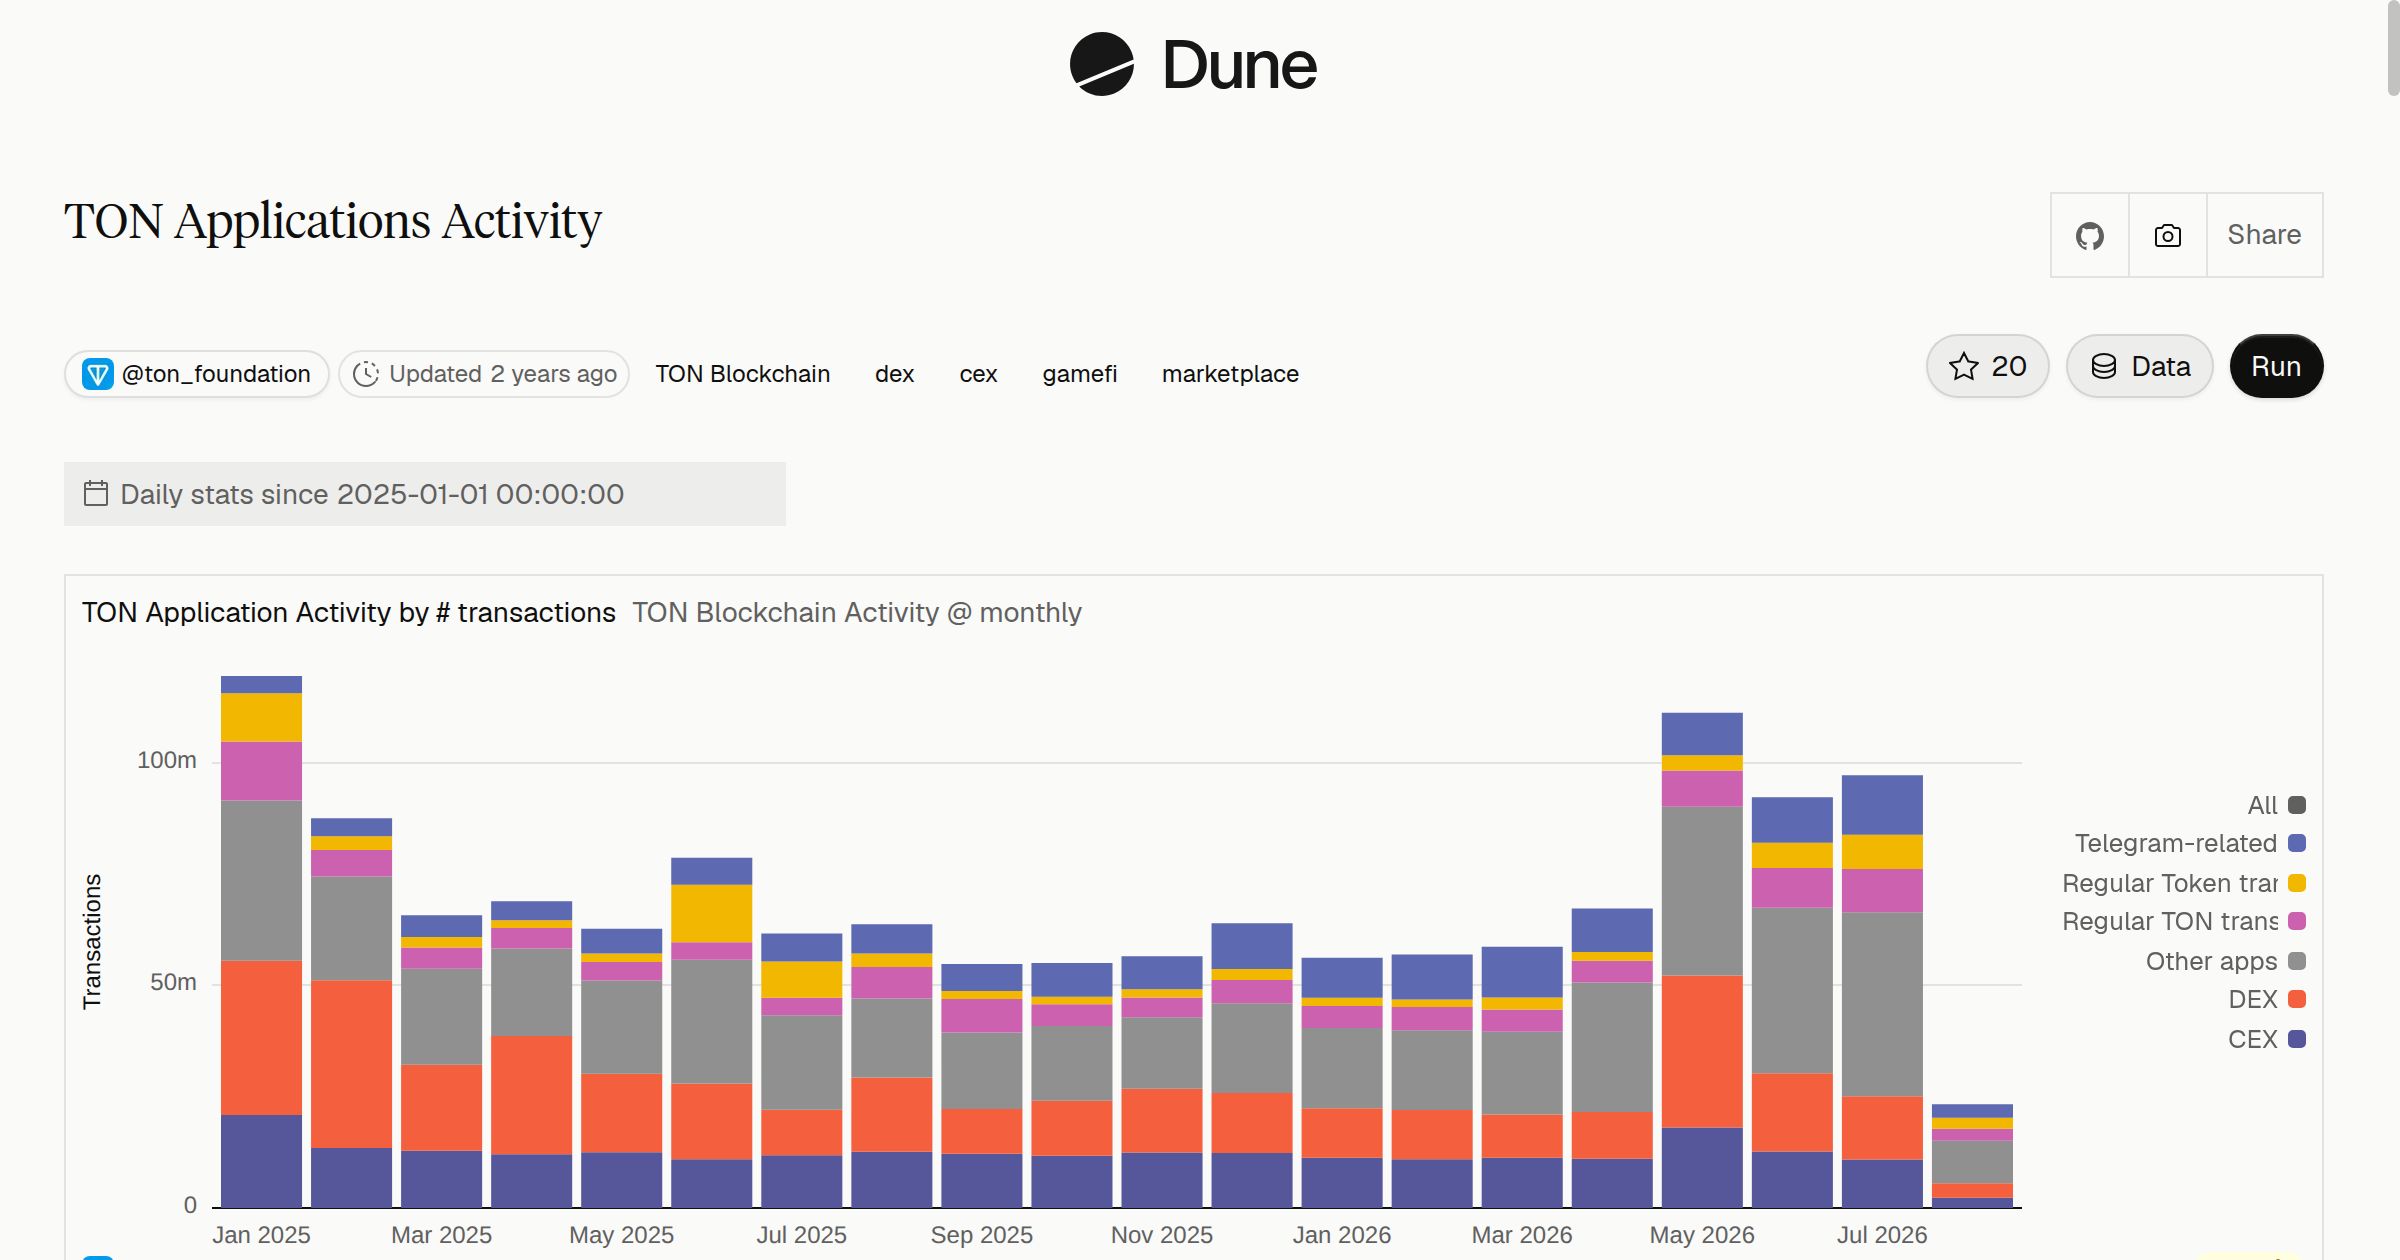Toggle Other apps legend entry
Viewport: 2400px width, 1260px height.
[2226, 961]
